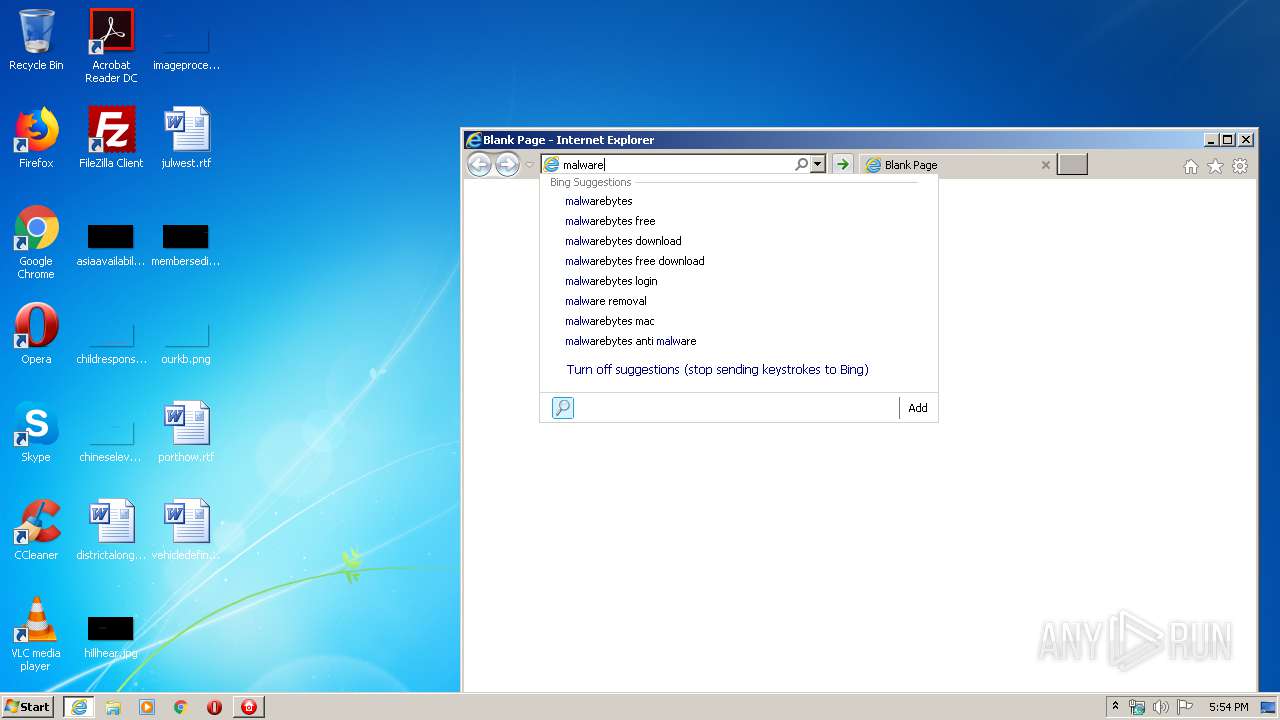
Task: Open the recent pages dropdown arrow
Action: pyautogui.click(x=530, y=165)
